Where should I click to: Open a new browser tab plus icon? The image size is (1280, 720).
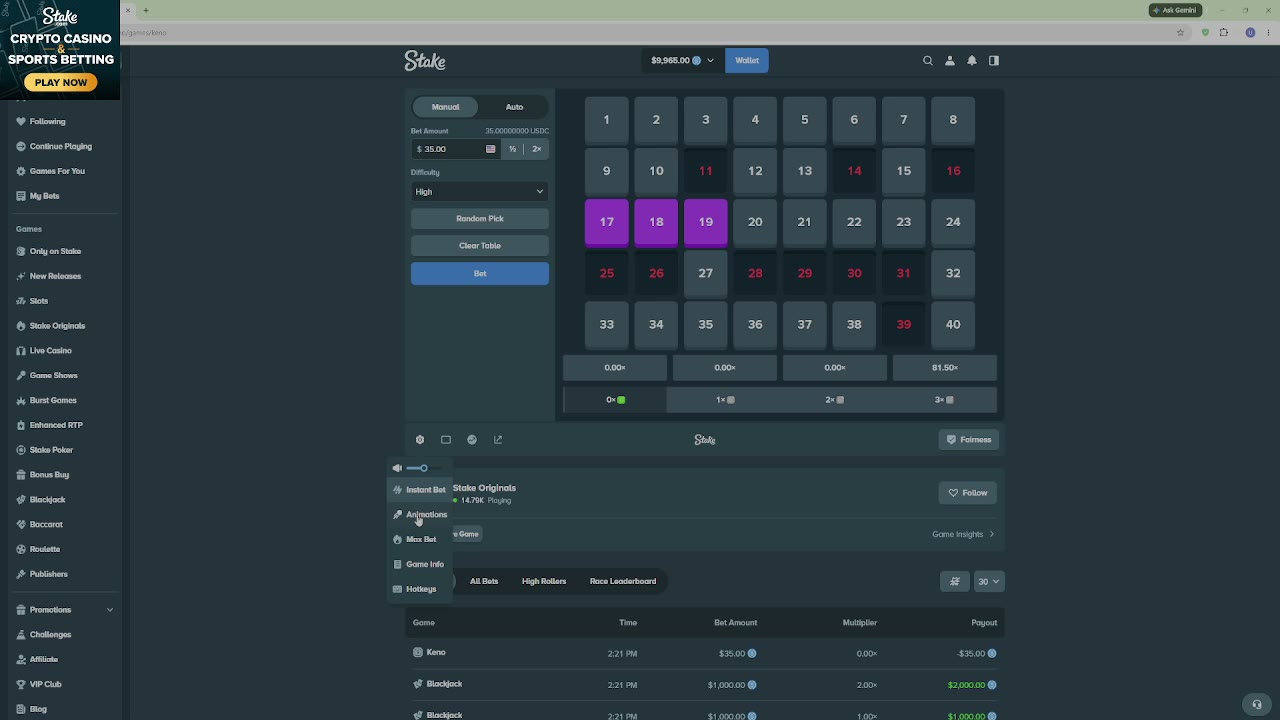coord(146,10)
